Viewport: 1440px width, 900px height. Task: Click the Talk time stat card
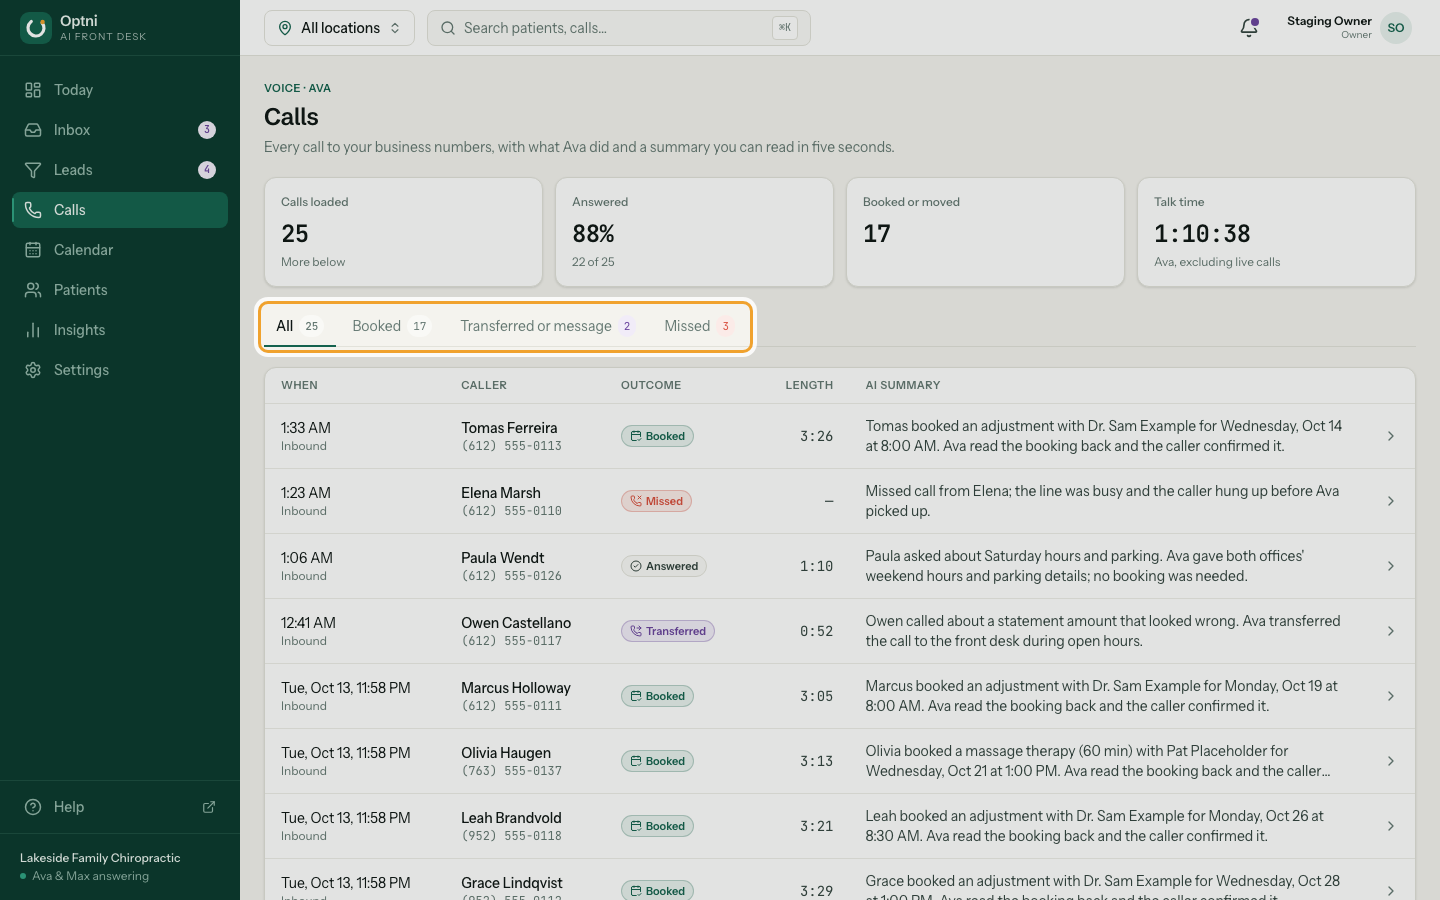click(1276, 232)
